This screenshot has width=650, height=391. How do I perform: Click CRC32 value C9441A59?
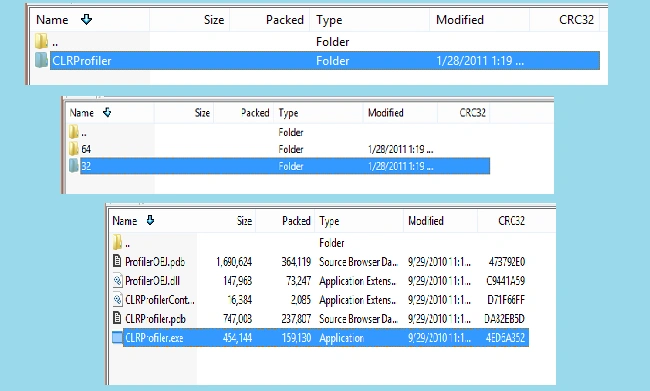(505, 281)
